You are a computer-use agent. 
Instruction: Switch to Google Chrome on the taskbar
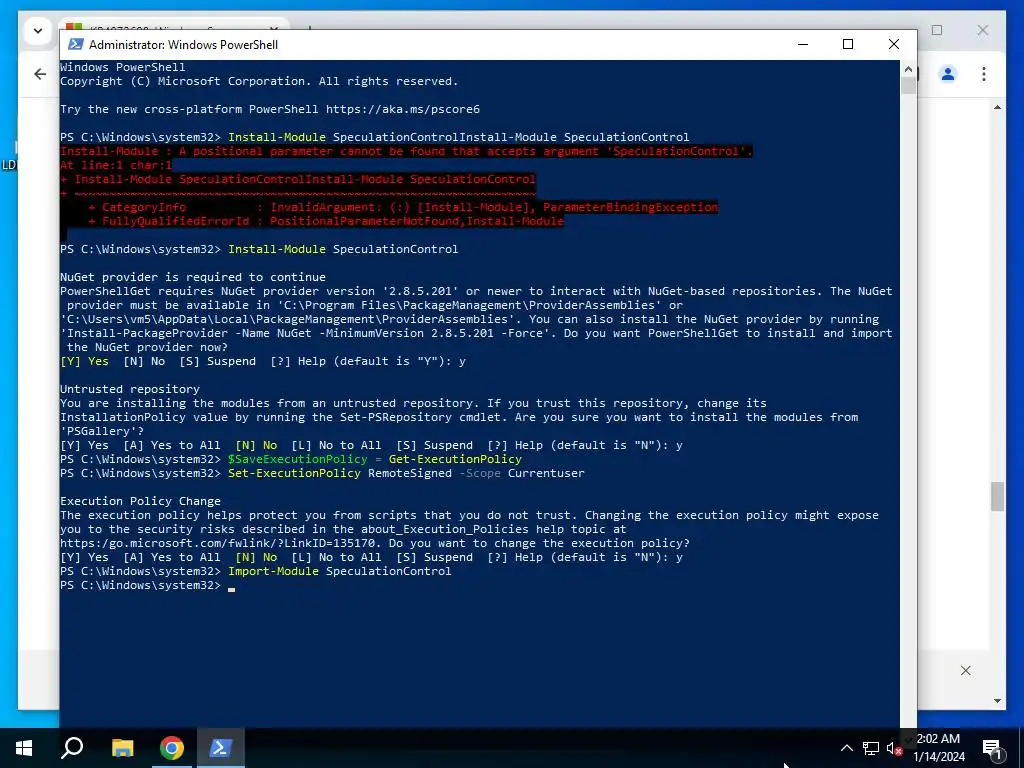tap(172, 748)
